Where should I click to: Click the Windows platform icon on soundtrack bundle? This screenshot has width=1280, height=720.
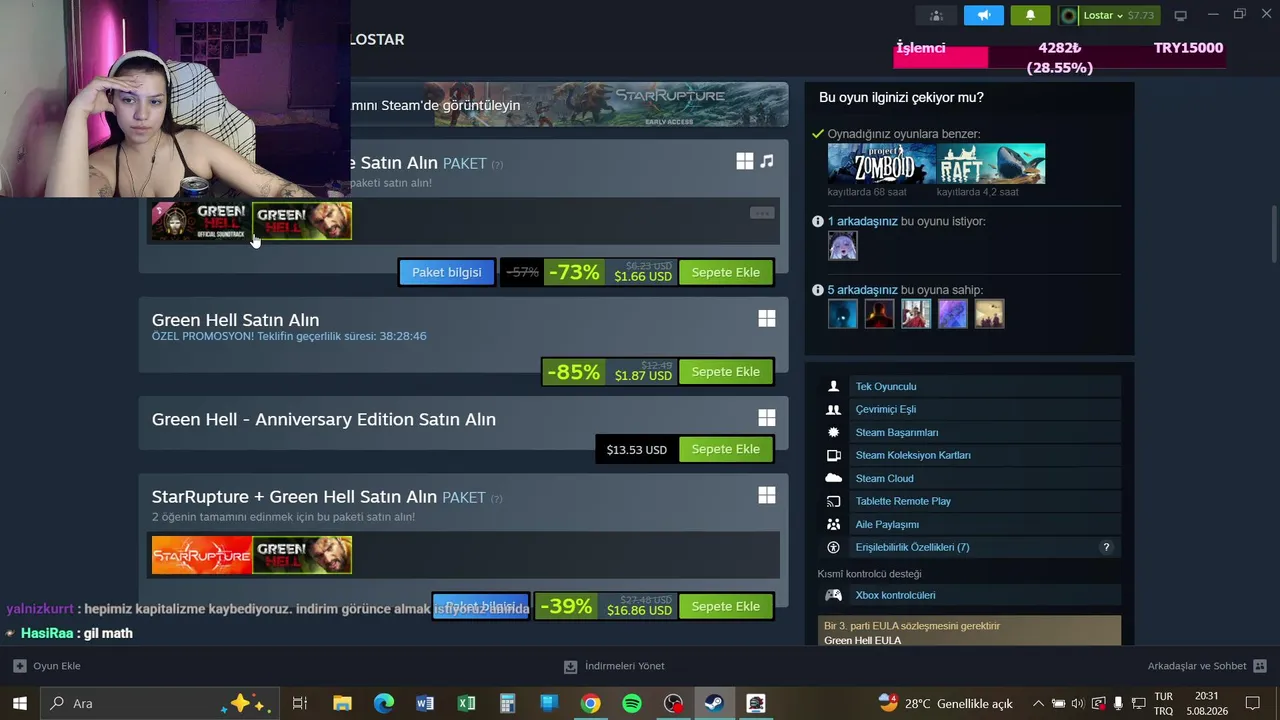pos(744,161)
